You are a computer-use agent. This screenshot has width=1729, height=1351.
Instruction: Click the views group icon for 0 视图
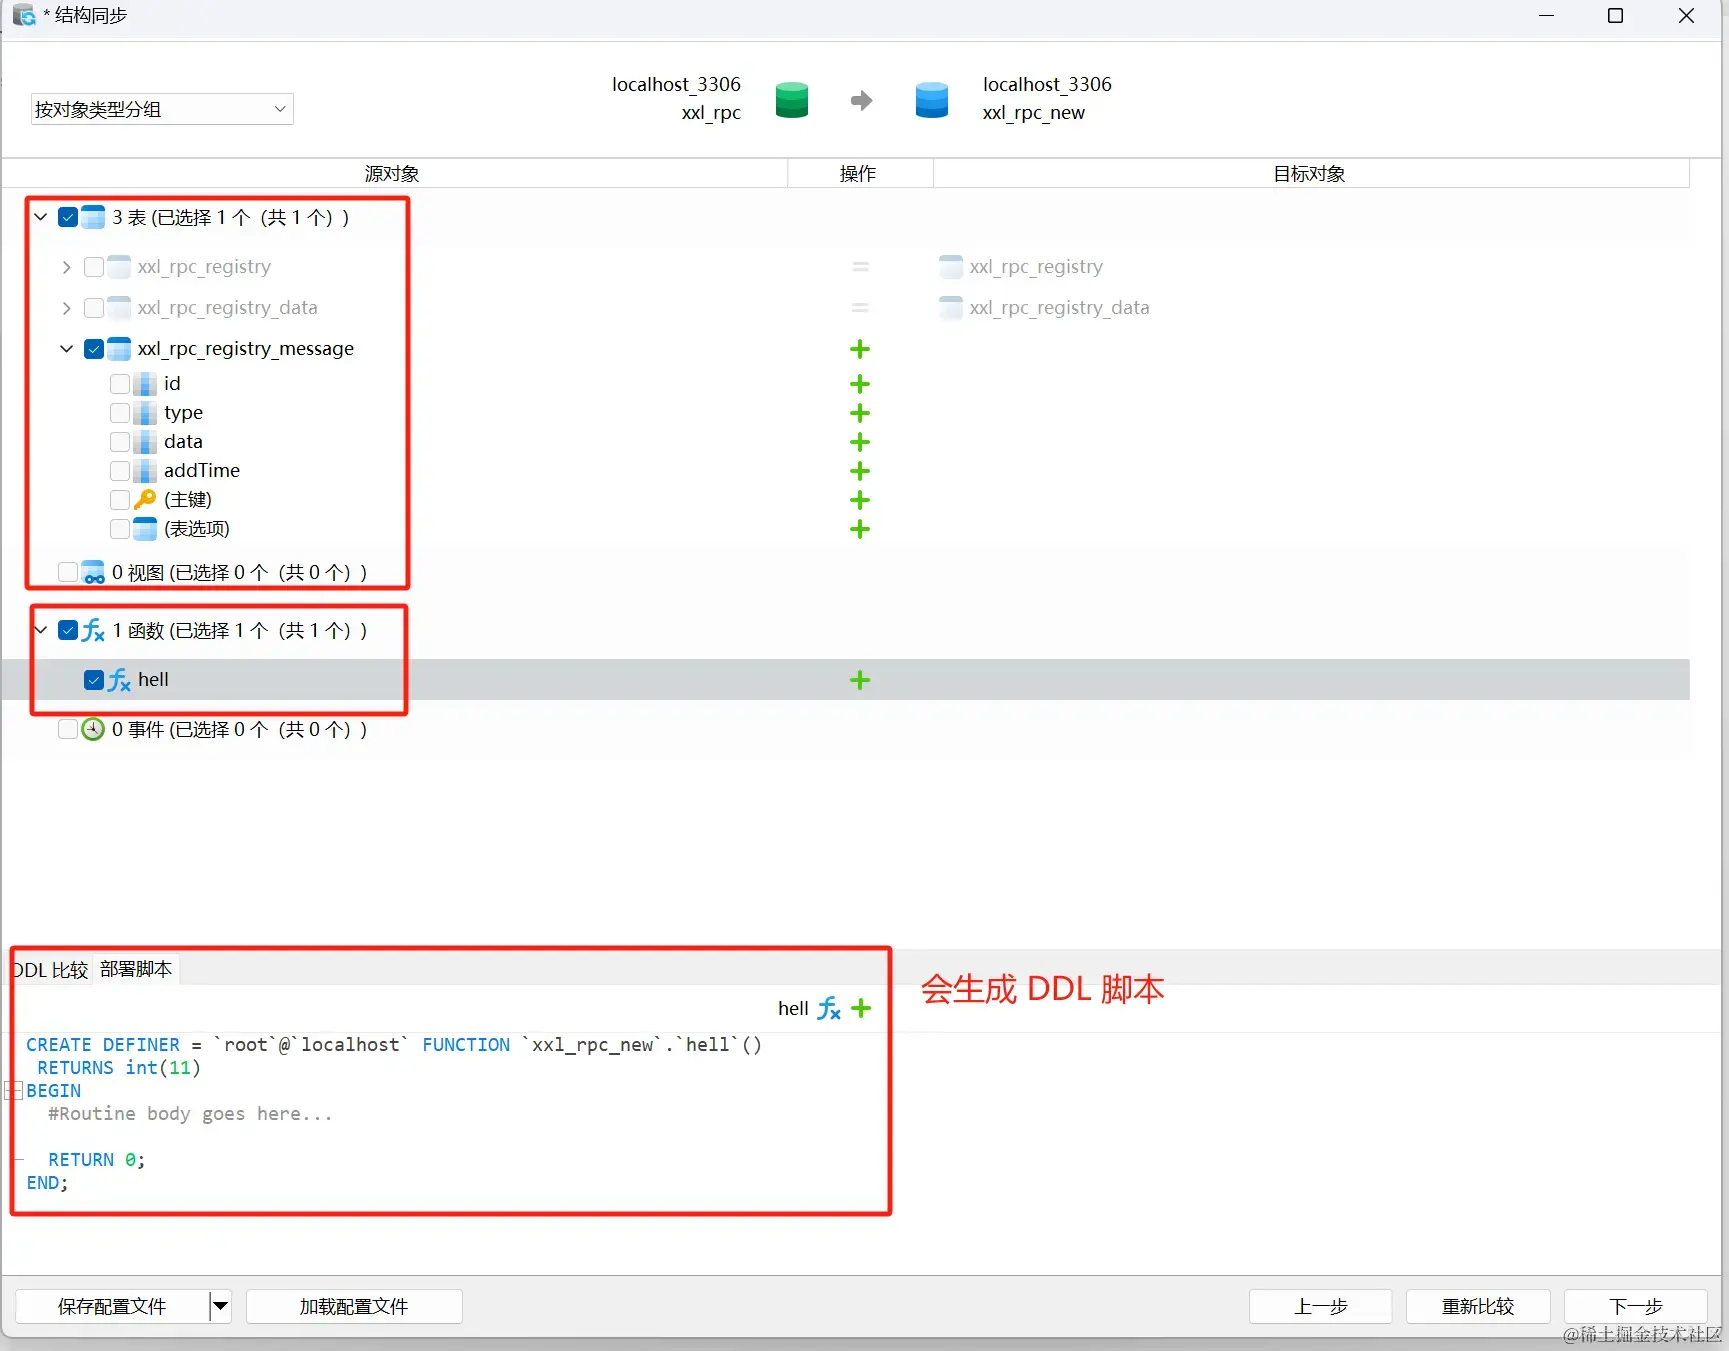click(93, 572)
